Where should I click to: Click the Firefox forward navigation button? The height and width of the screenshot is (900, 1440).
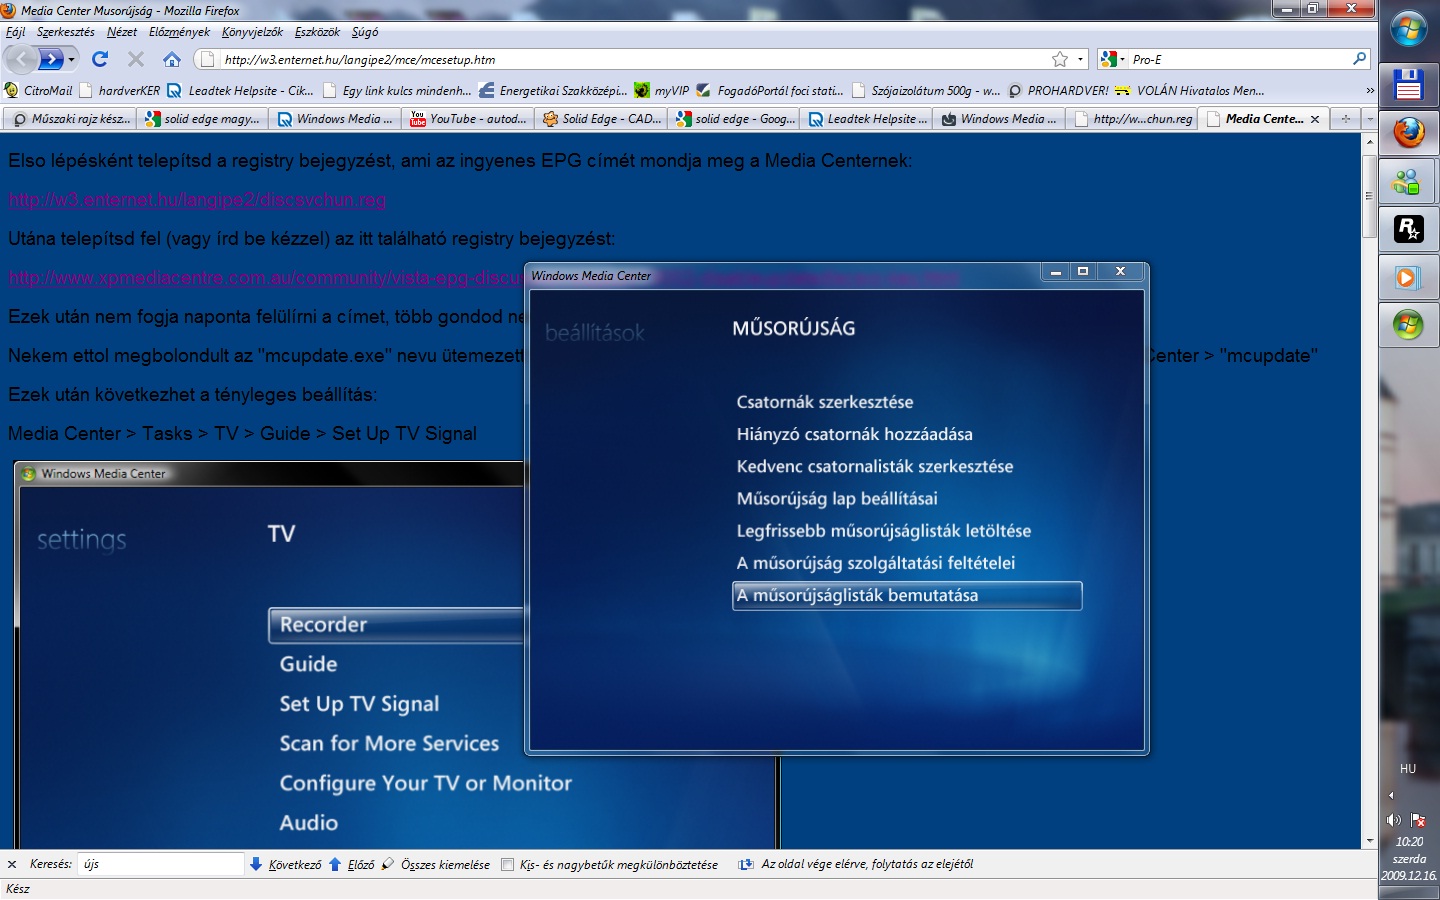(x=50, y=59)
